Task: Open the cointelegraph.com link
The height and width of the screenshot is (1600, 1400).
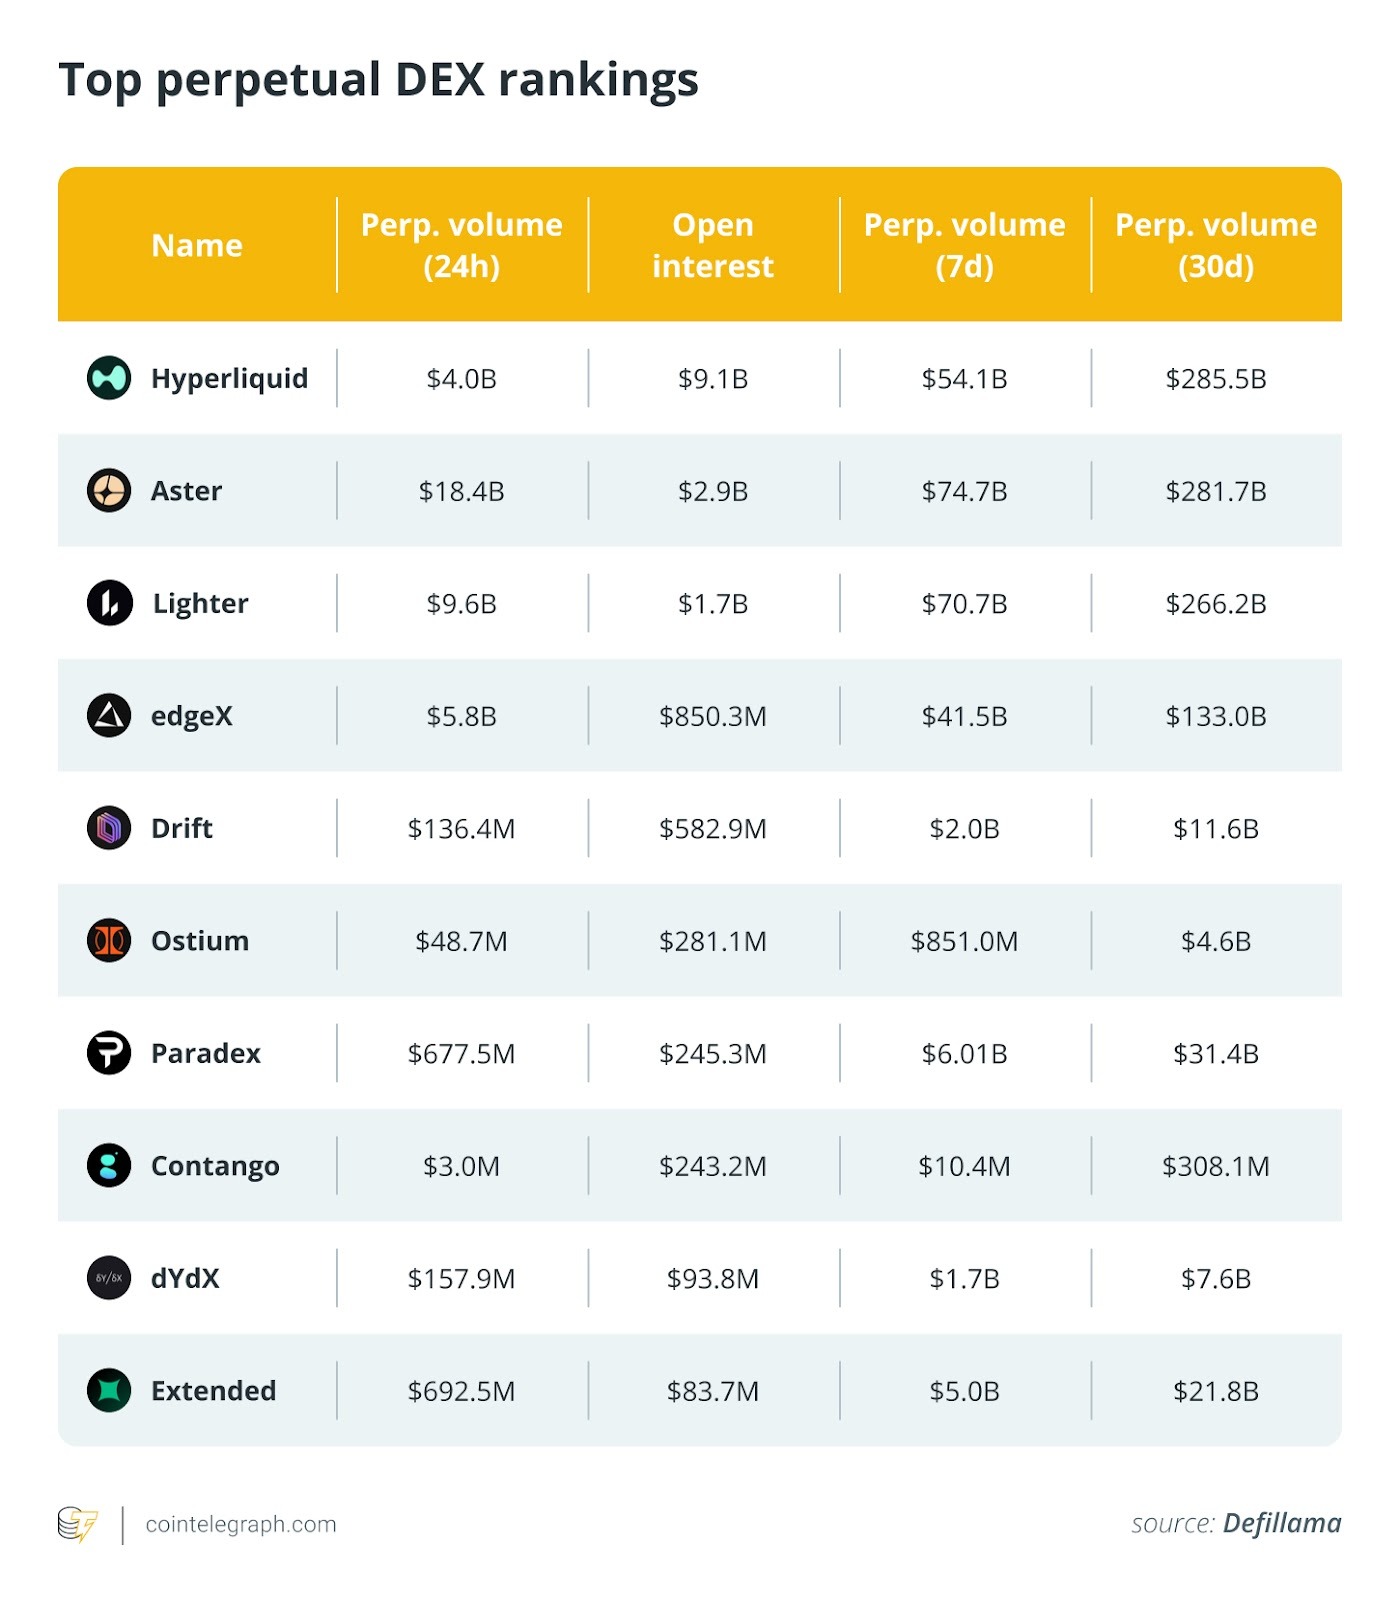Action: (x=241, y=1525)
